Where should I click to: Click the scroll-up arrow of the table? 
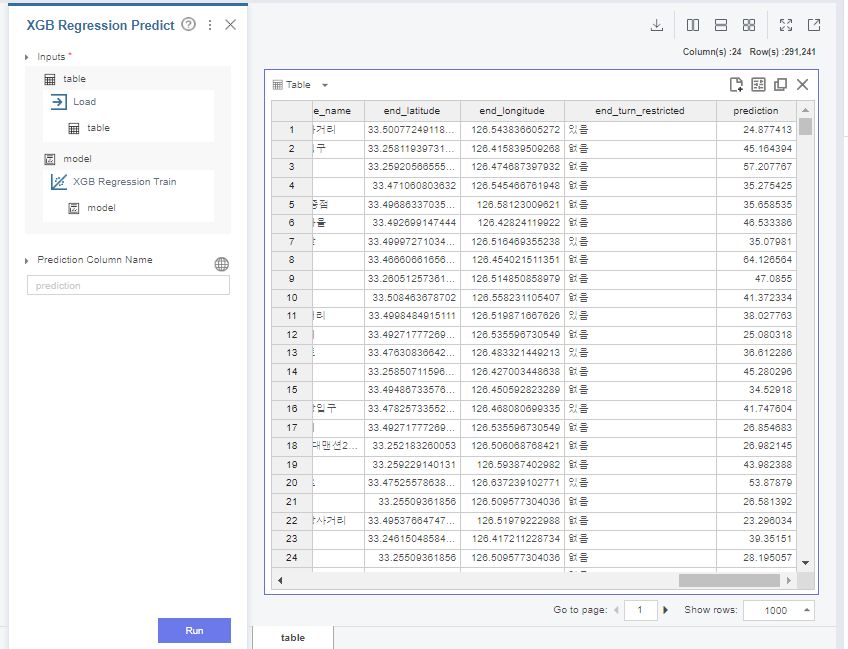[805, 110]
